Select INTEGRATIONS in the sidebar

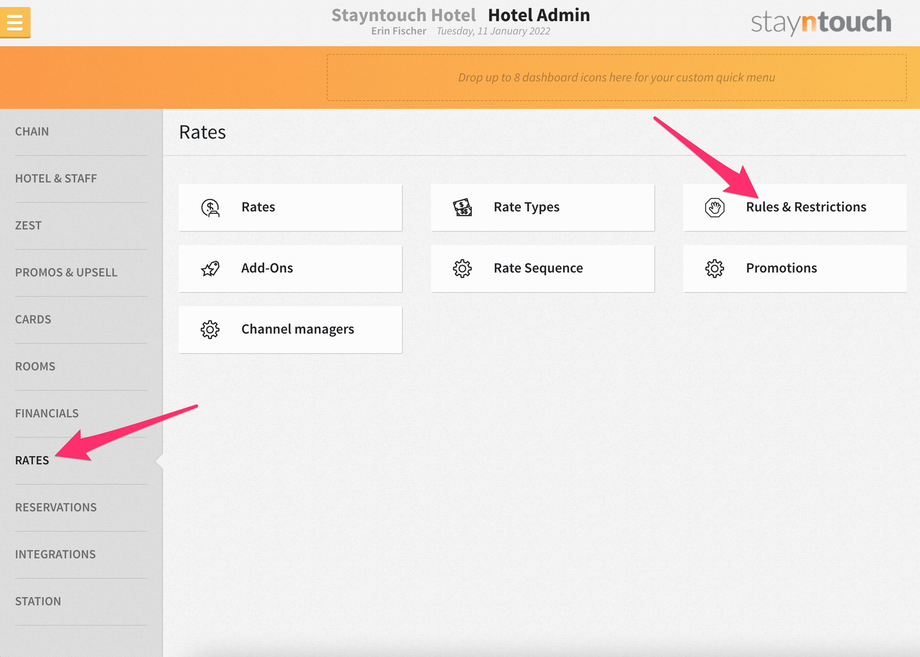(55, 554)
